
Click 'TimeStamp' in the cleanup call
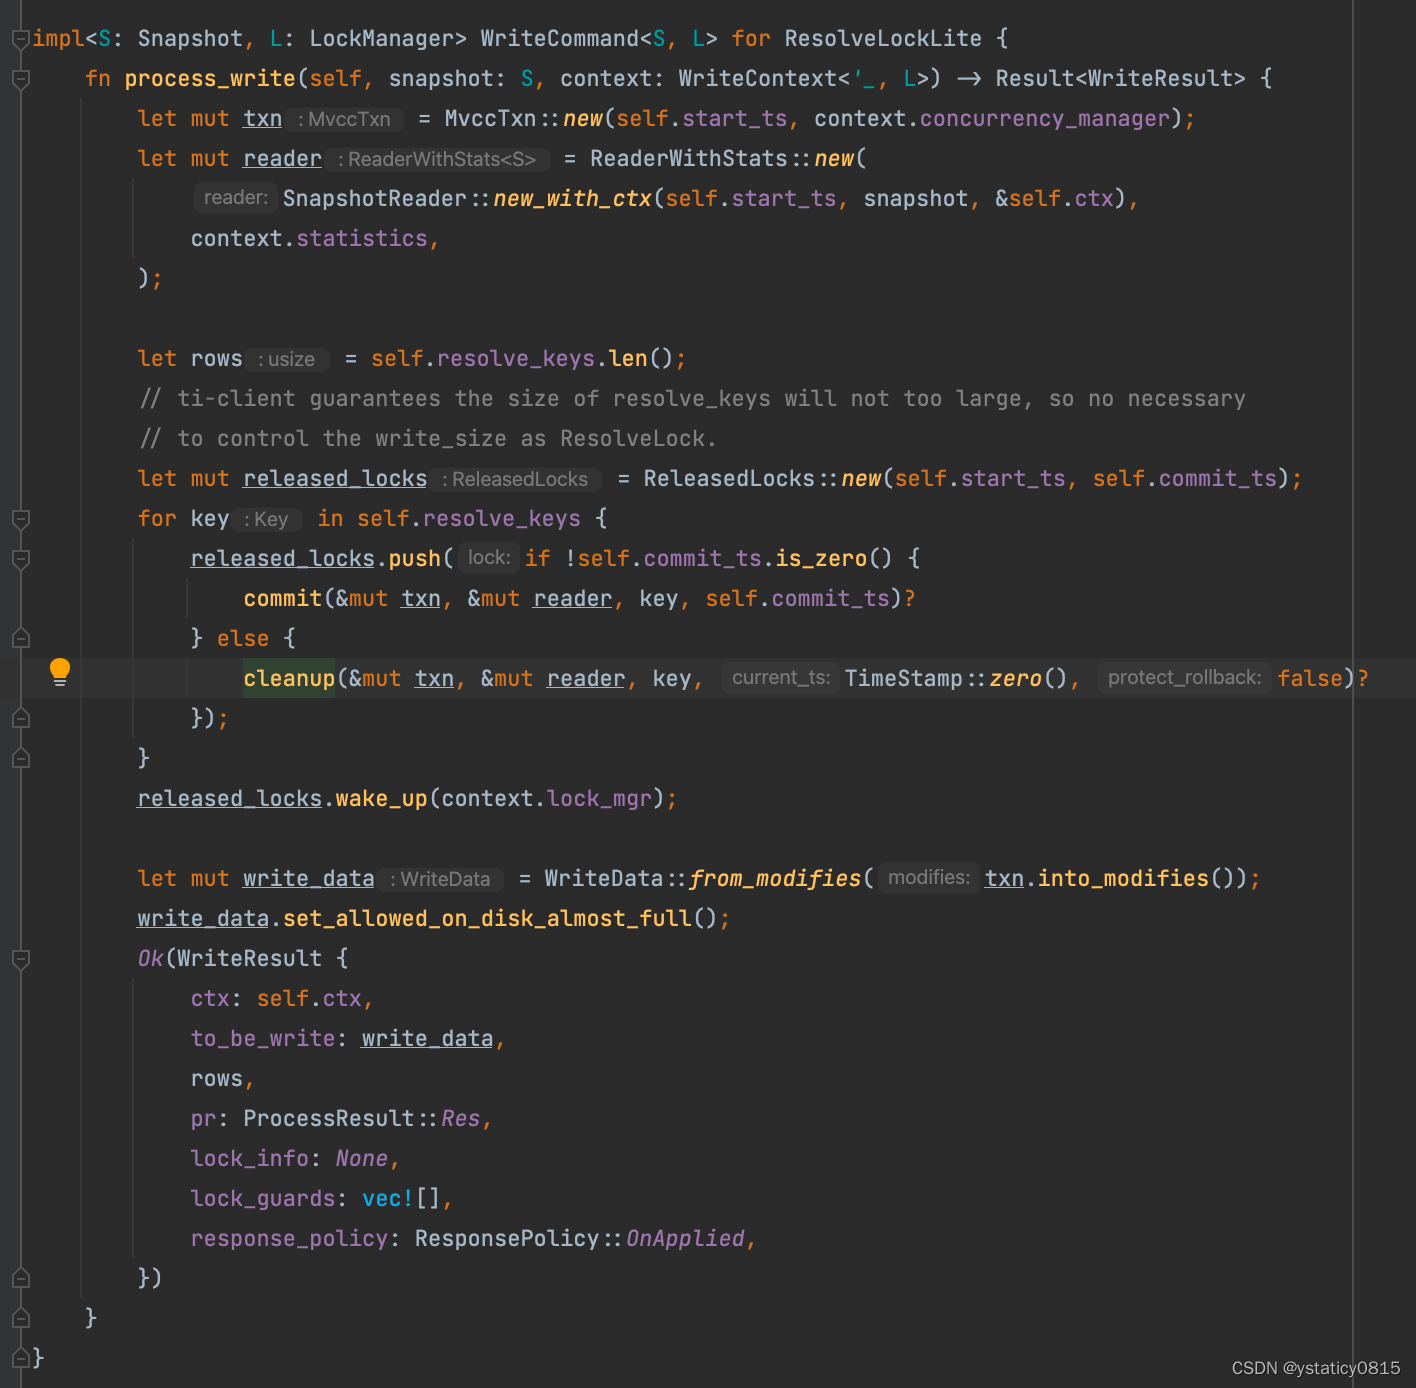903,679
